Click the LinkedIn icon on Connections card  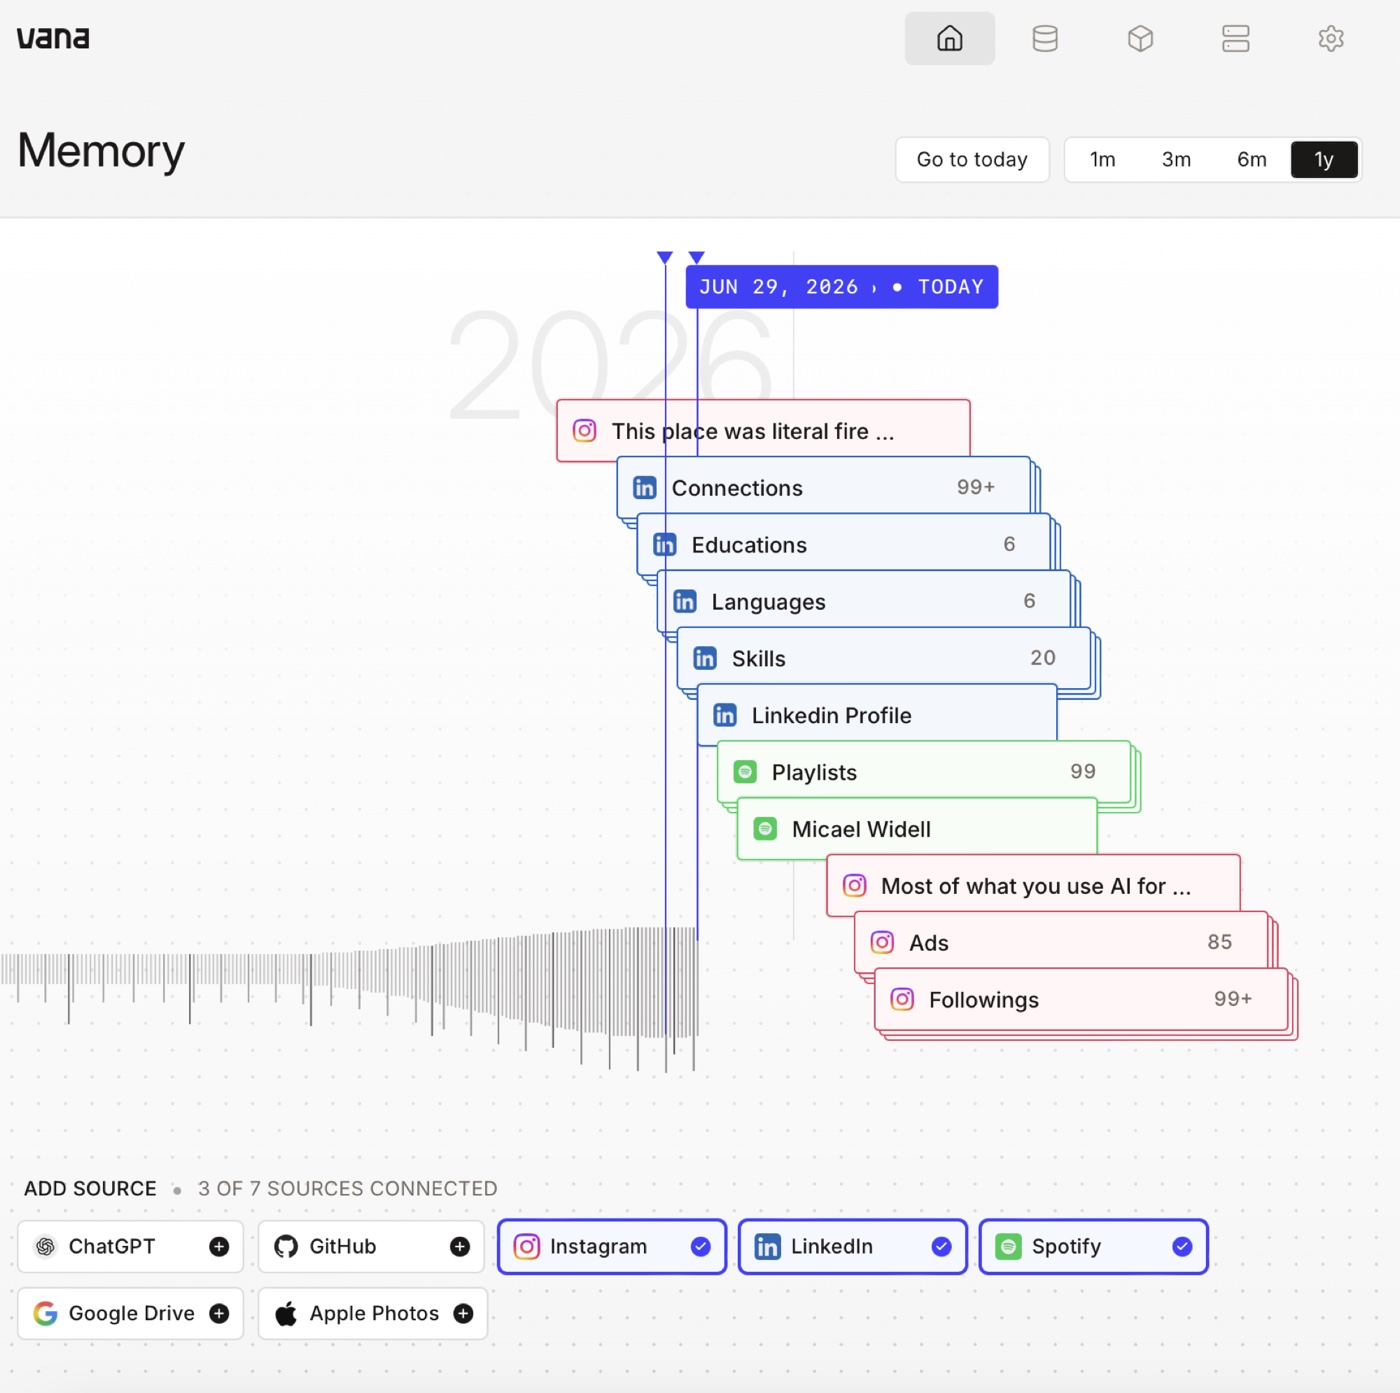645,487
